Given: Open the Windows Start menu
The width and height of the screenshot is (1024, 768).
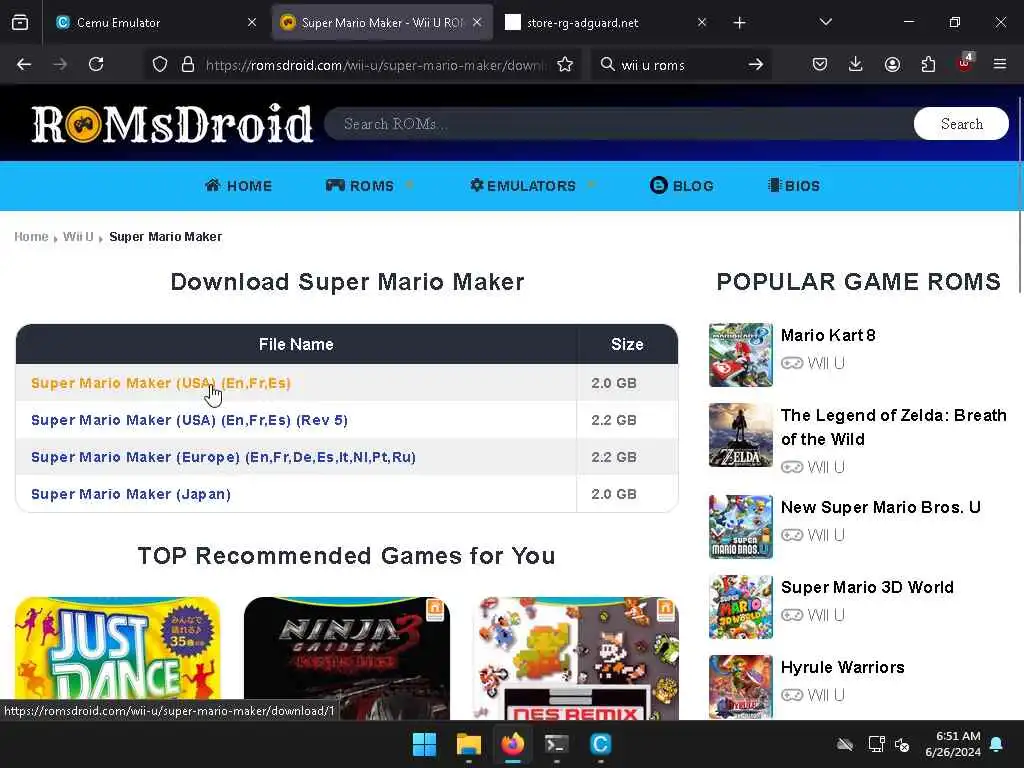Looking at the screenshot, I should click(424, 744).
